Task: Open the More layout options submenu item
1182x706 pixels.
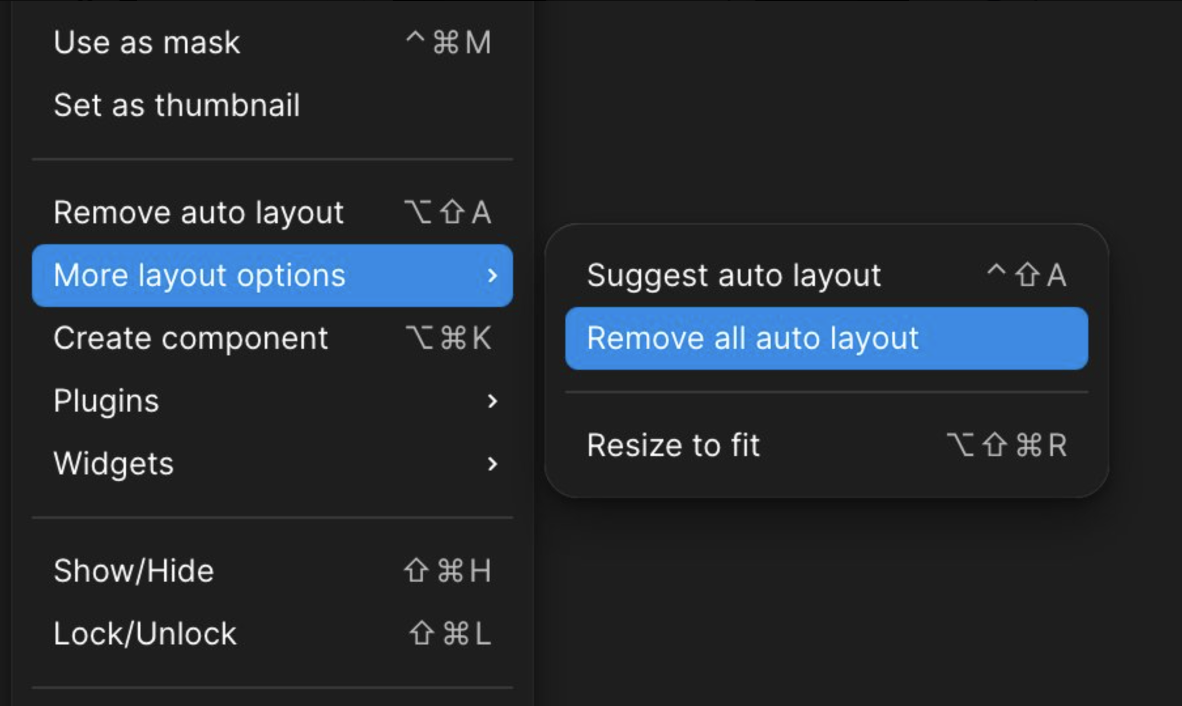Action: point(200,276)
